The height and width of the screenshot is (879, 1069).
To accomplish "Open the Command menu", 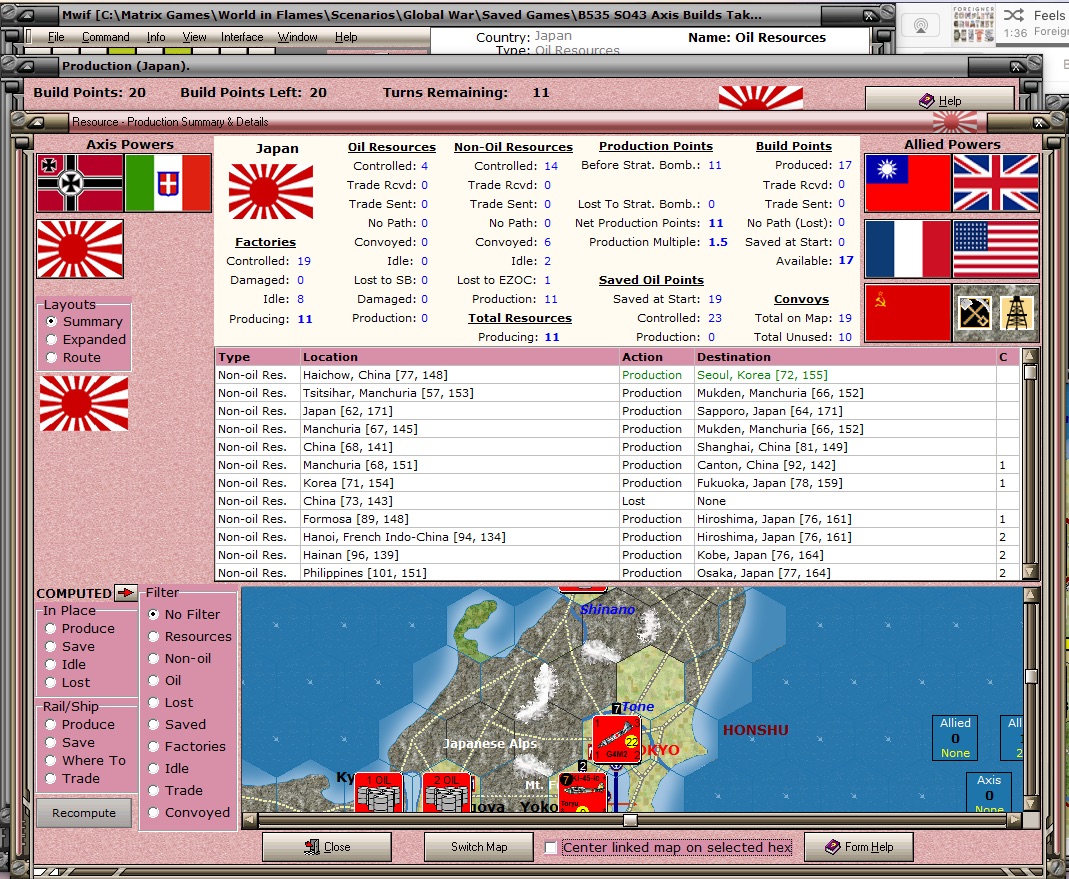I will tap(105, 37).
